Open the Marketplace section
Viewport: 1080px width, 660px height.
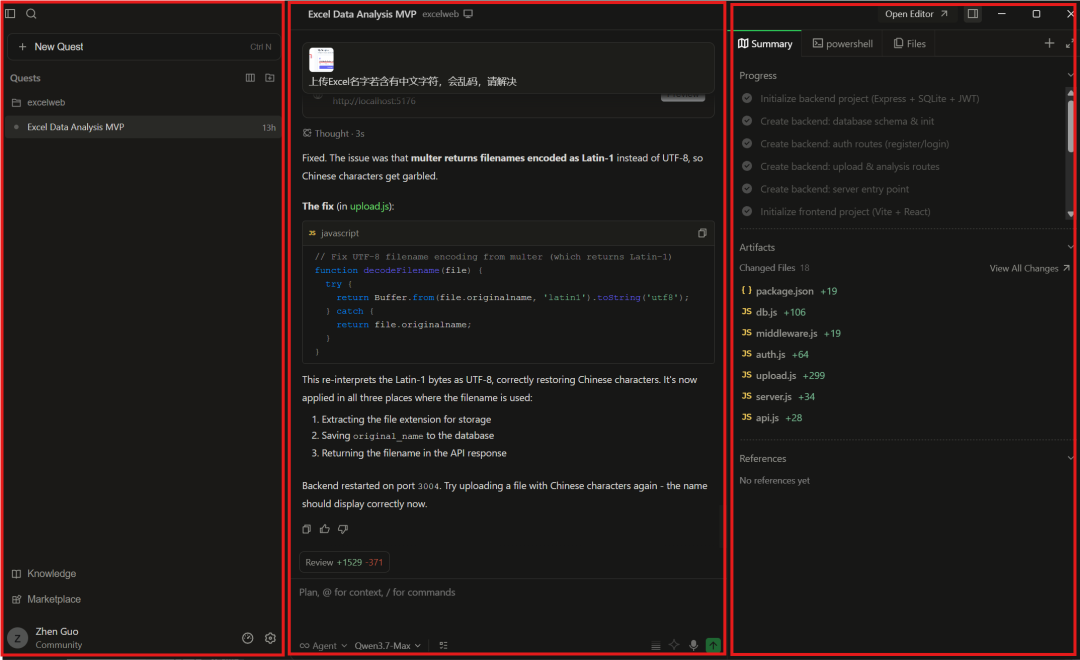point(46,599)
